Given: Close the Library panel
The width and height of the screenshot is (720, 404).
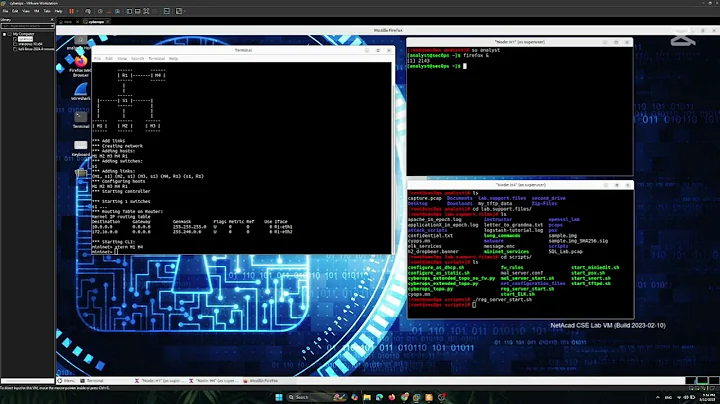Looking at the screenshot, I should (51, 20).
